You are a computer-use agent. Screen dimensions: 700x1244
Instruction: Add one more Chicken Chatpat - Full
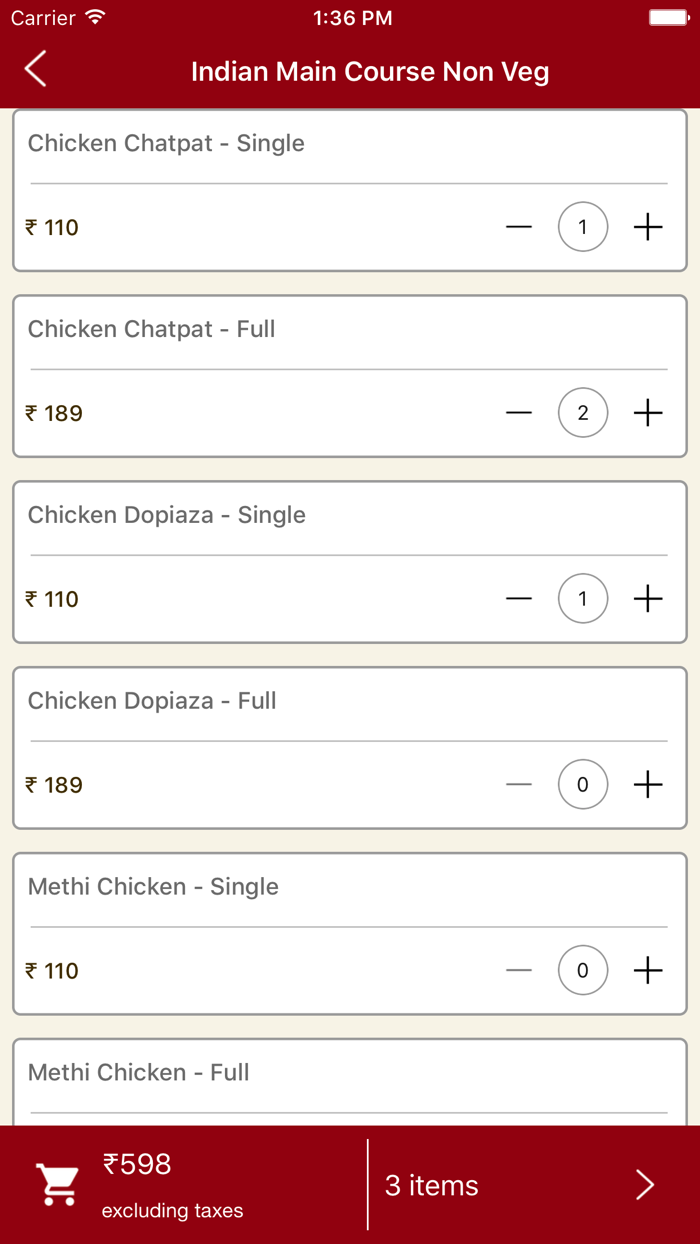click(648, 413)
